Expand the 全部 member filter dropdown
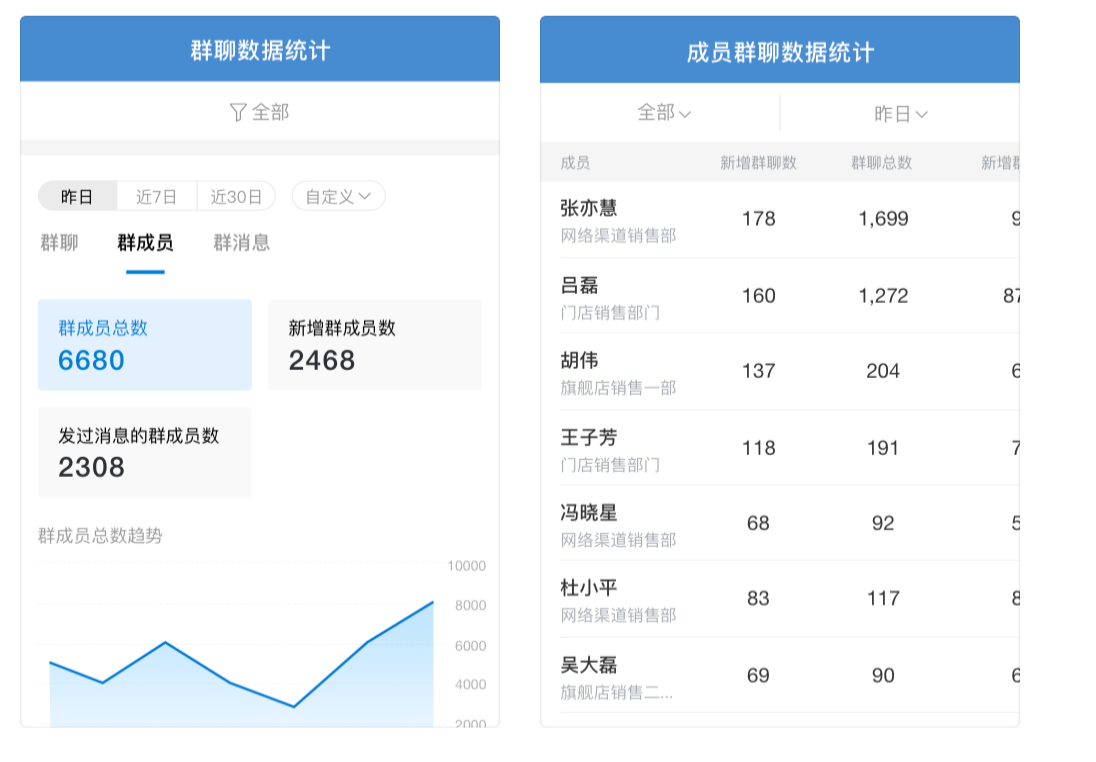This screenshot has height=762, width=1096. 663,113
